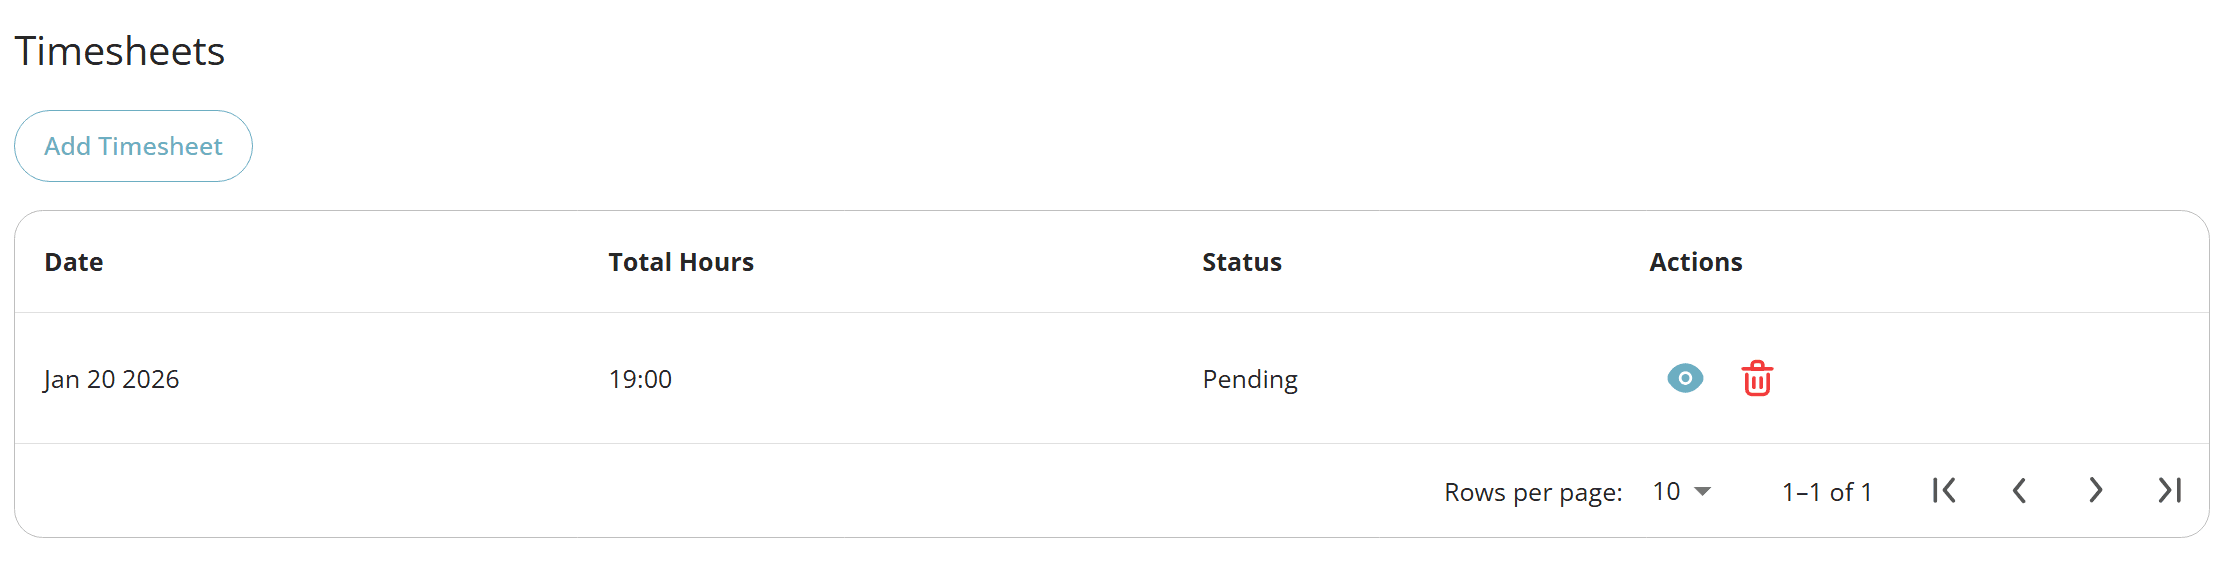This screenshot has height=572, width=2227.
Task: Click the 19:00 total hours cell
Action: pyautogui.click(x=640, y=379)
